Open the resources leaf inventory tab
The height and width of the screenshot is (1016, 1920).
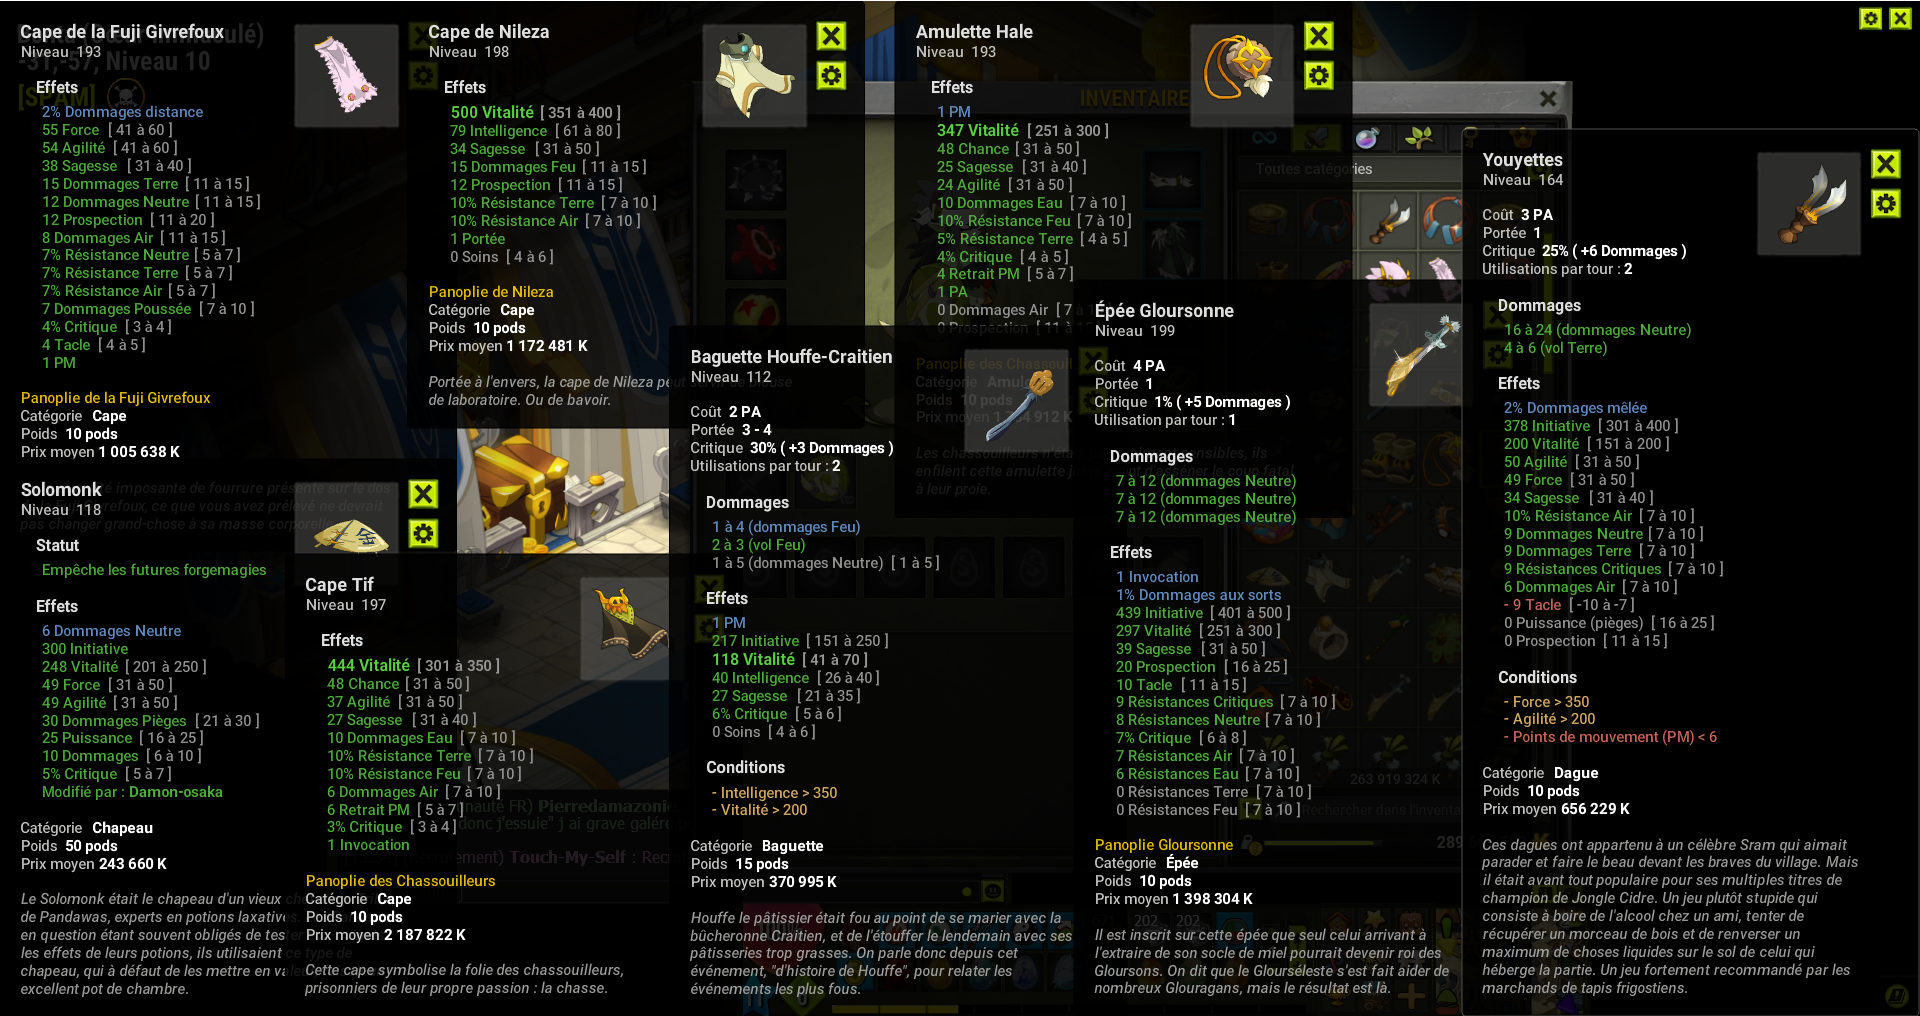1418,137
